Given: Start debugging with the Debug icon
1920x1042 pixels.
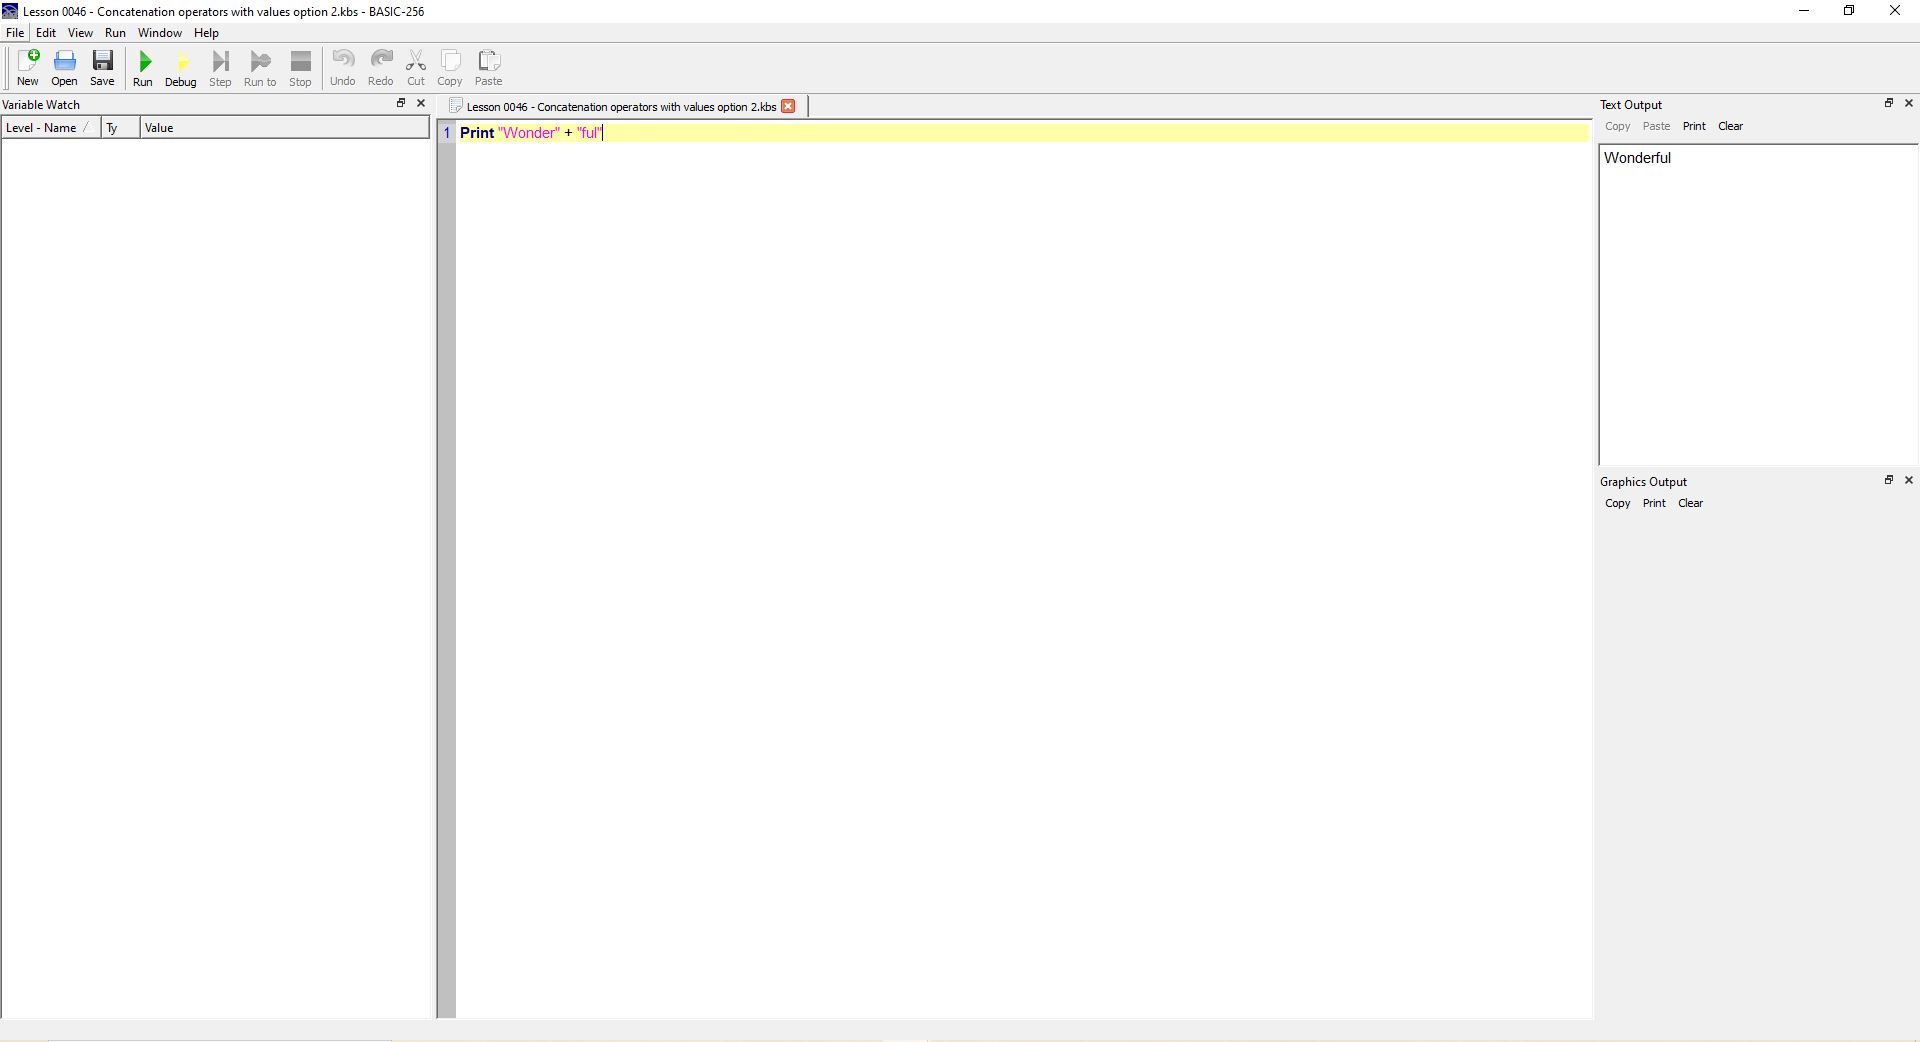Looking at the screenshot, I should click(x=181, y=68).
